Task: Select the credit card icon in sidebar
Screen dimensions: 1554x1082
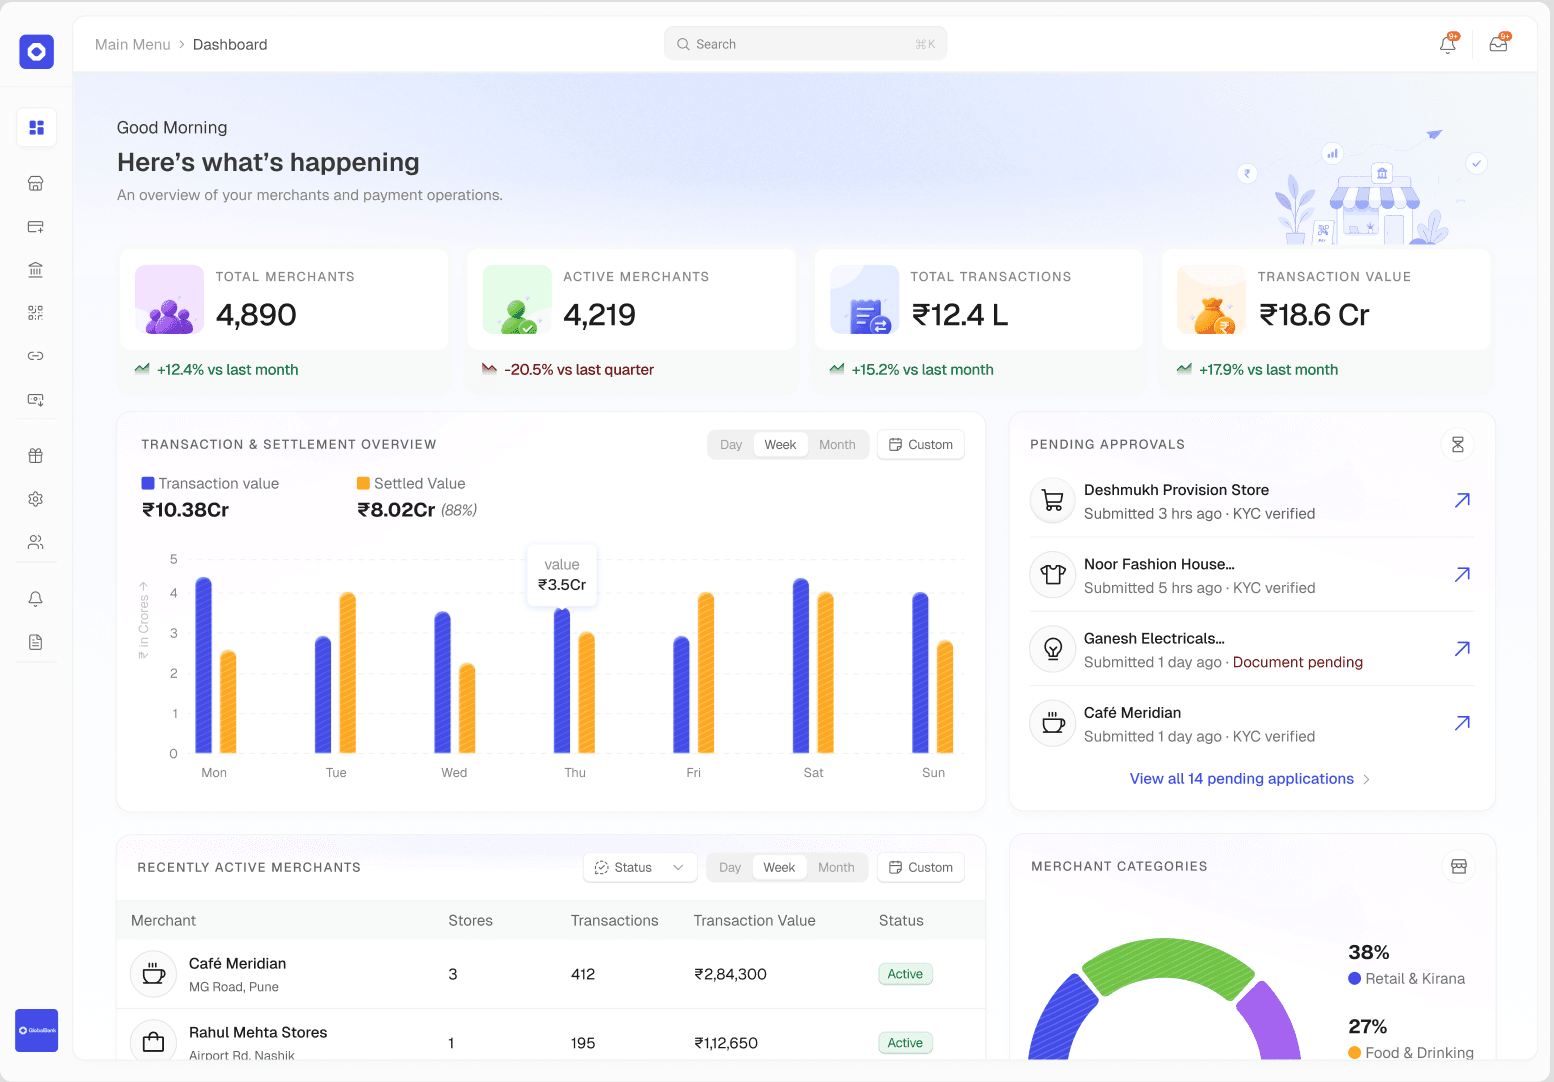Action: click(36, 227)
